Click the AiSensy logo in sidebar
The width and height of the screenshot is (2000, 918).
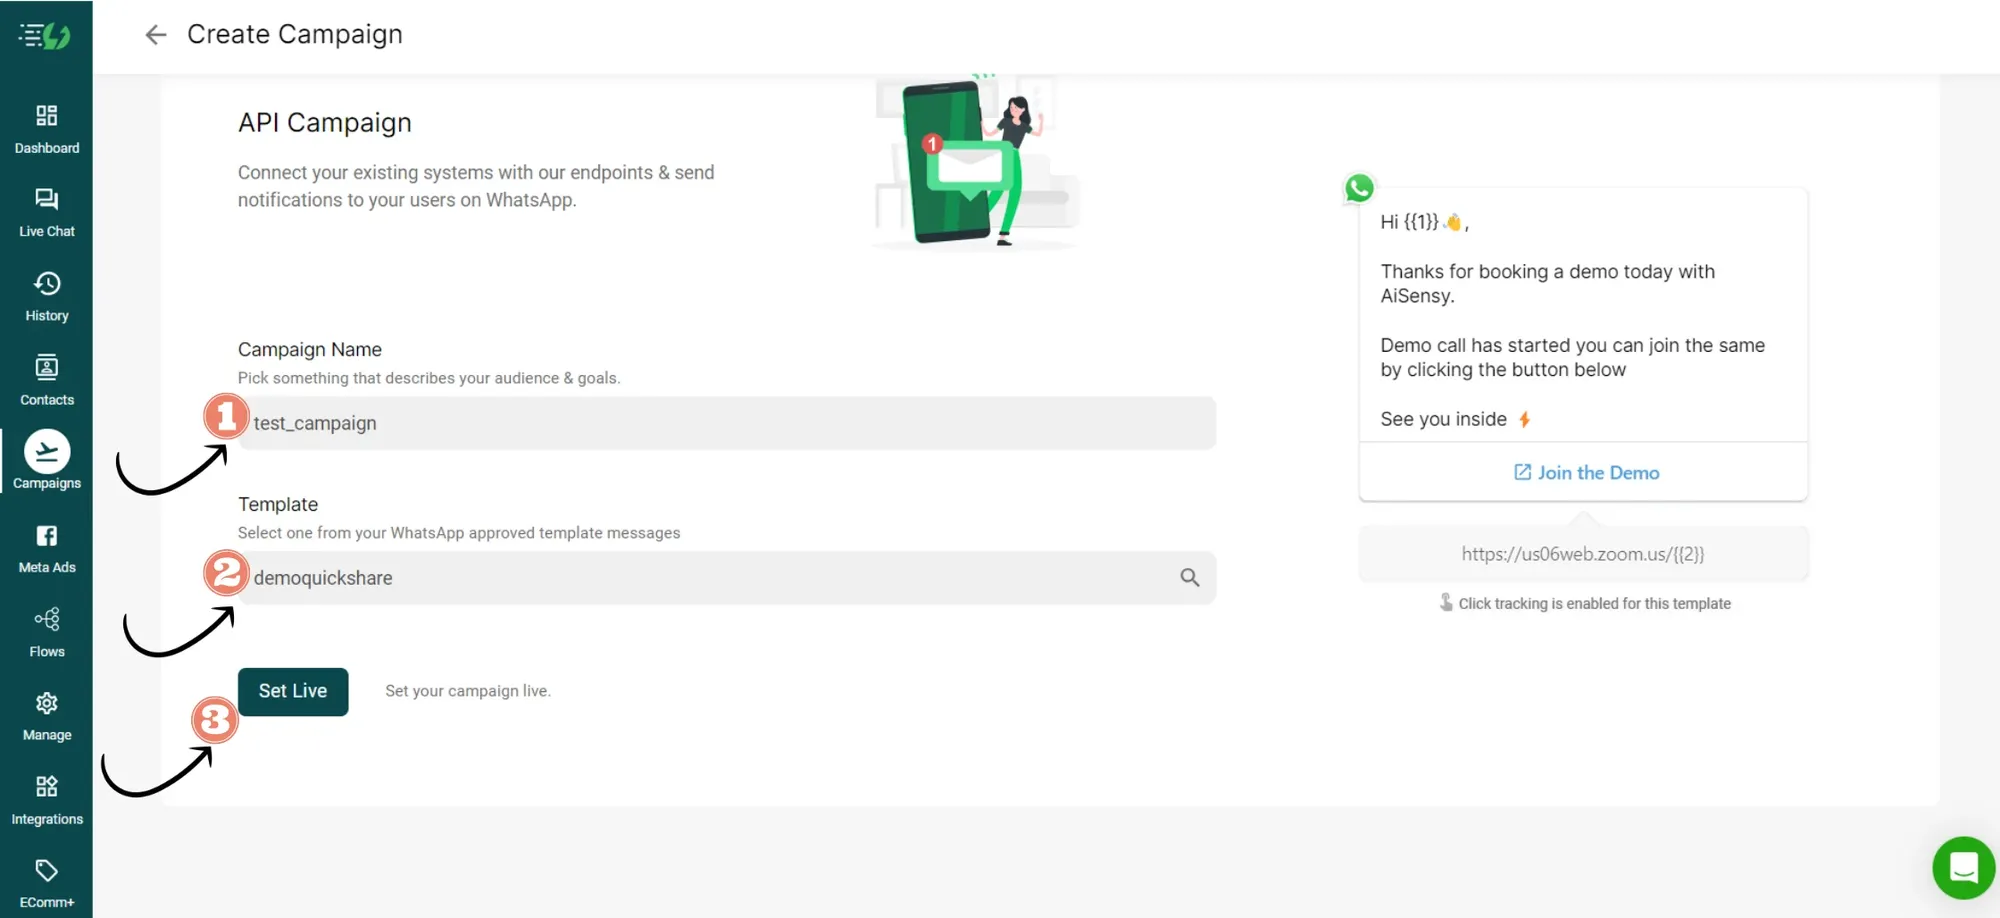[45, 36]
